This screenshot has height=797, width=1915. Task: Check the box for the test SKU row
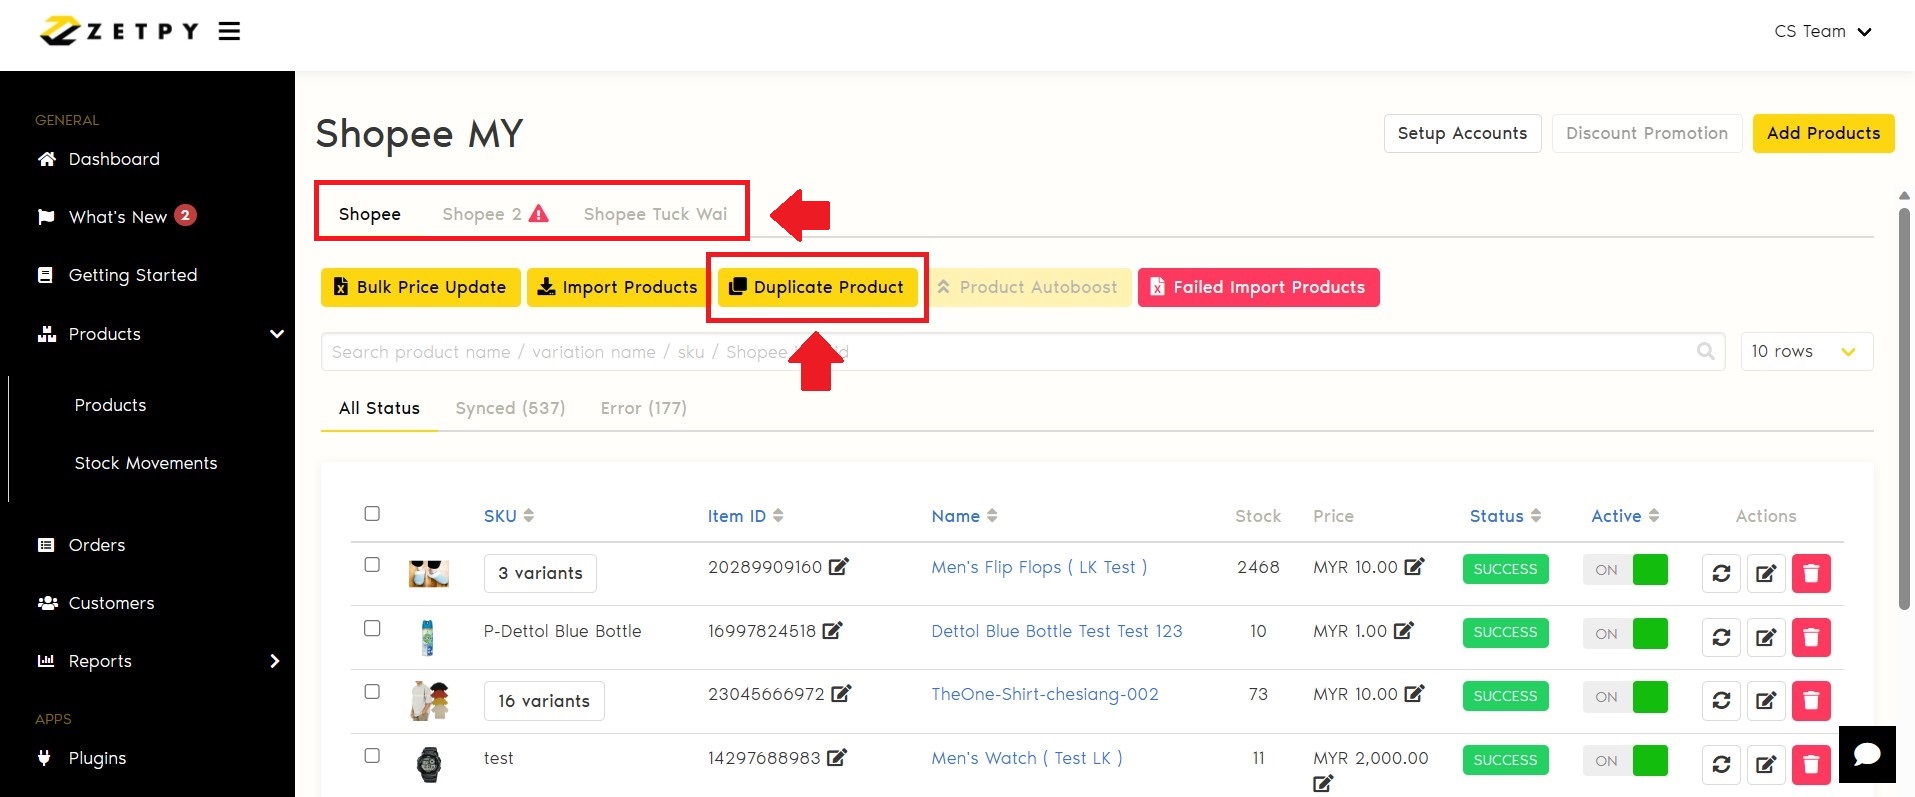click(372, 755)
